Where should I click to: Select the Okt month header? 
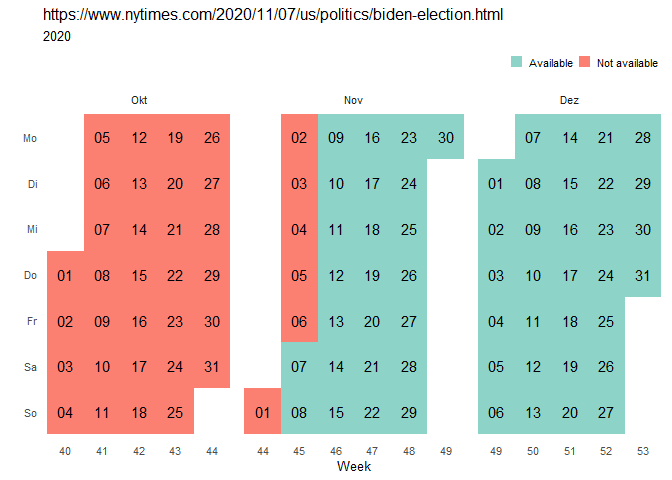[139, 101]
